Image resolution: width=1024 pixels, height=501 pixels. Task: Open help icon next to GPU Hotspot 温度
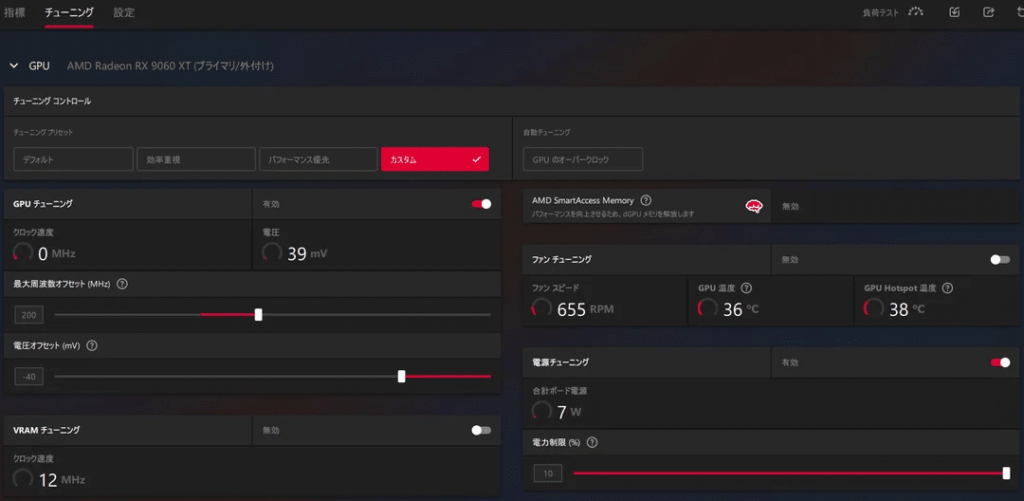947,287
